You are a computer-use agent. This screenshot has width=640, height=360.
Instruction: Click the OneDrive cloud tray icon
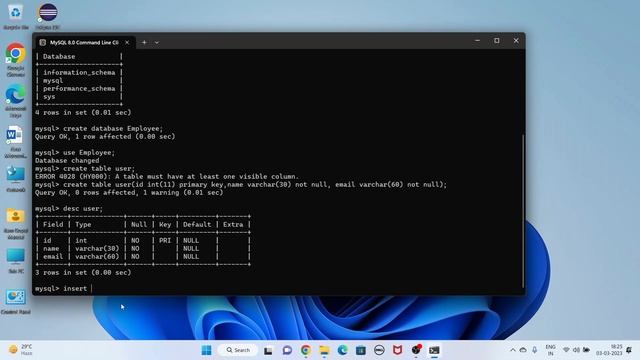pos(523,350)
